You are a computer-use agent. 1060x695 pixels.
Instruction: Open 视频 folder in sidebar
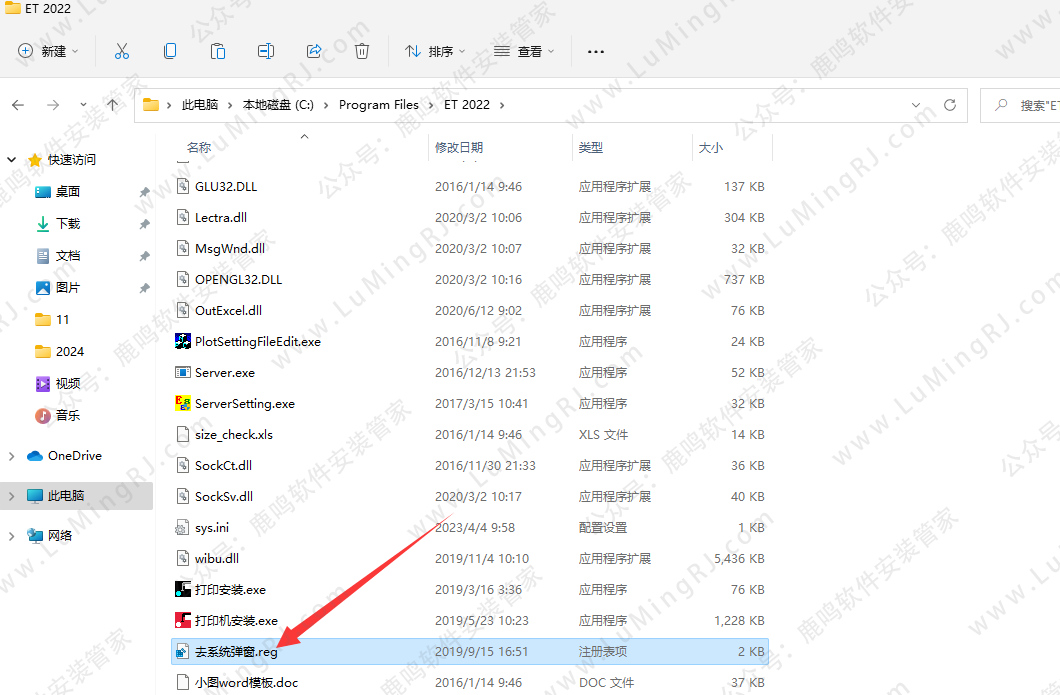(x=68, y=383)
